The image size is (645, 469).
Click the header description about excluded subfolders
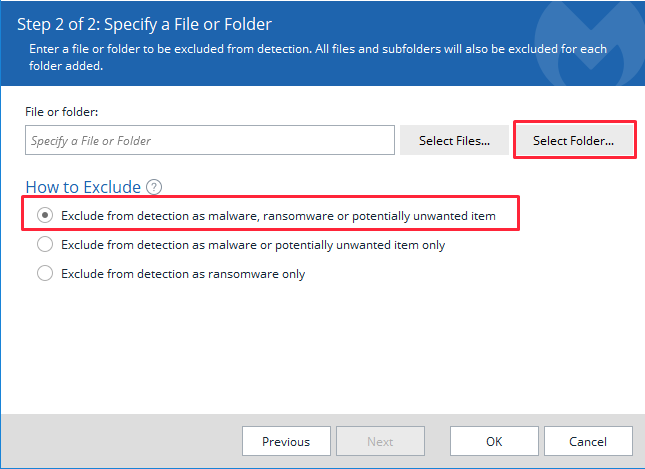[x=318, y=57]
